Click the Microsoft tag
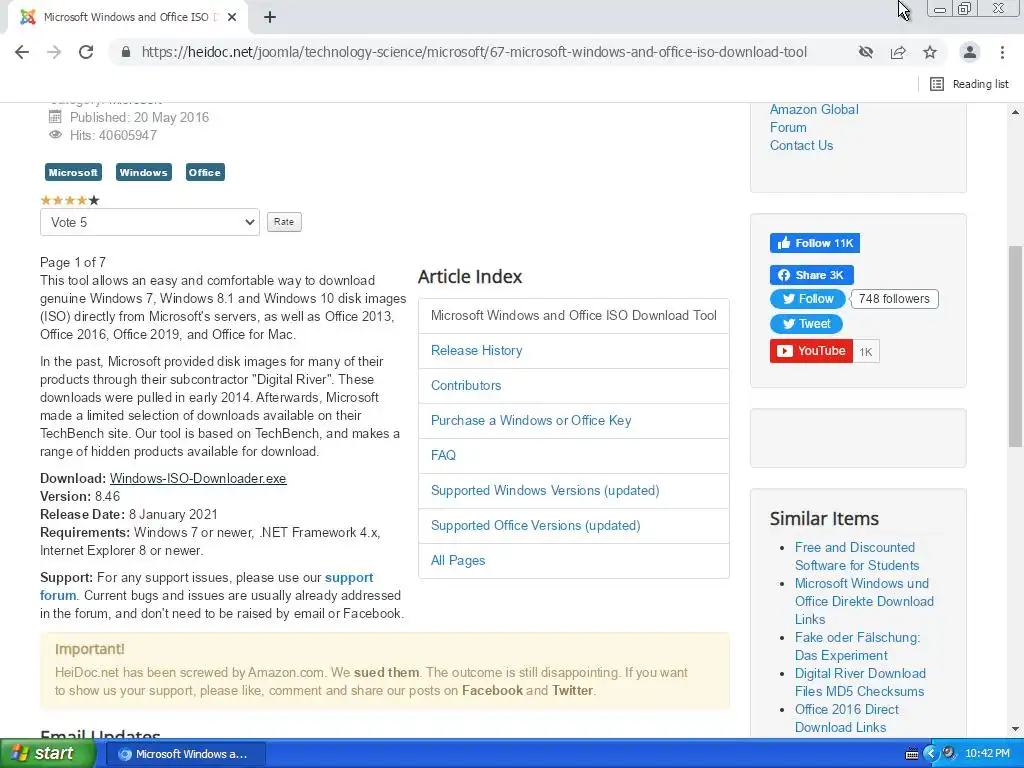Screen dimensions: 1024x768 pos(73,172)
